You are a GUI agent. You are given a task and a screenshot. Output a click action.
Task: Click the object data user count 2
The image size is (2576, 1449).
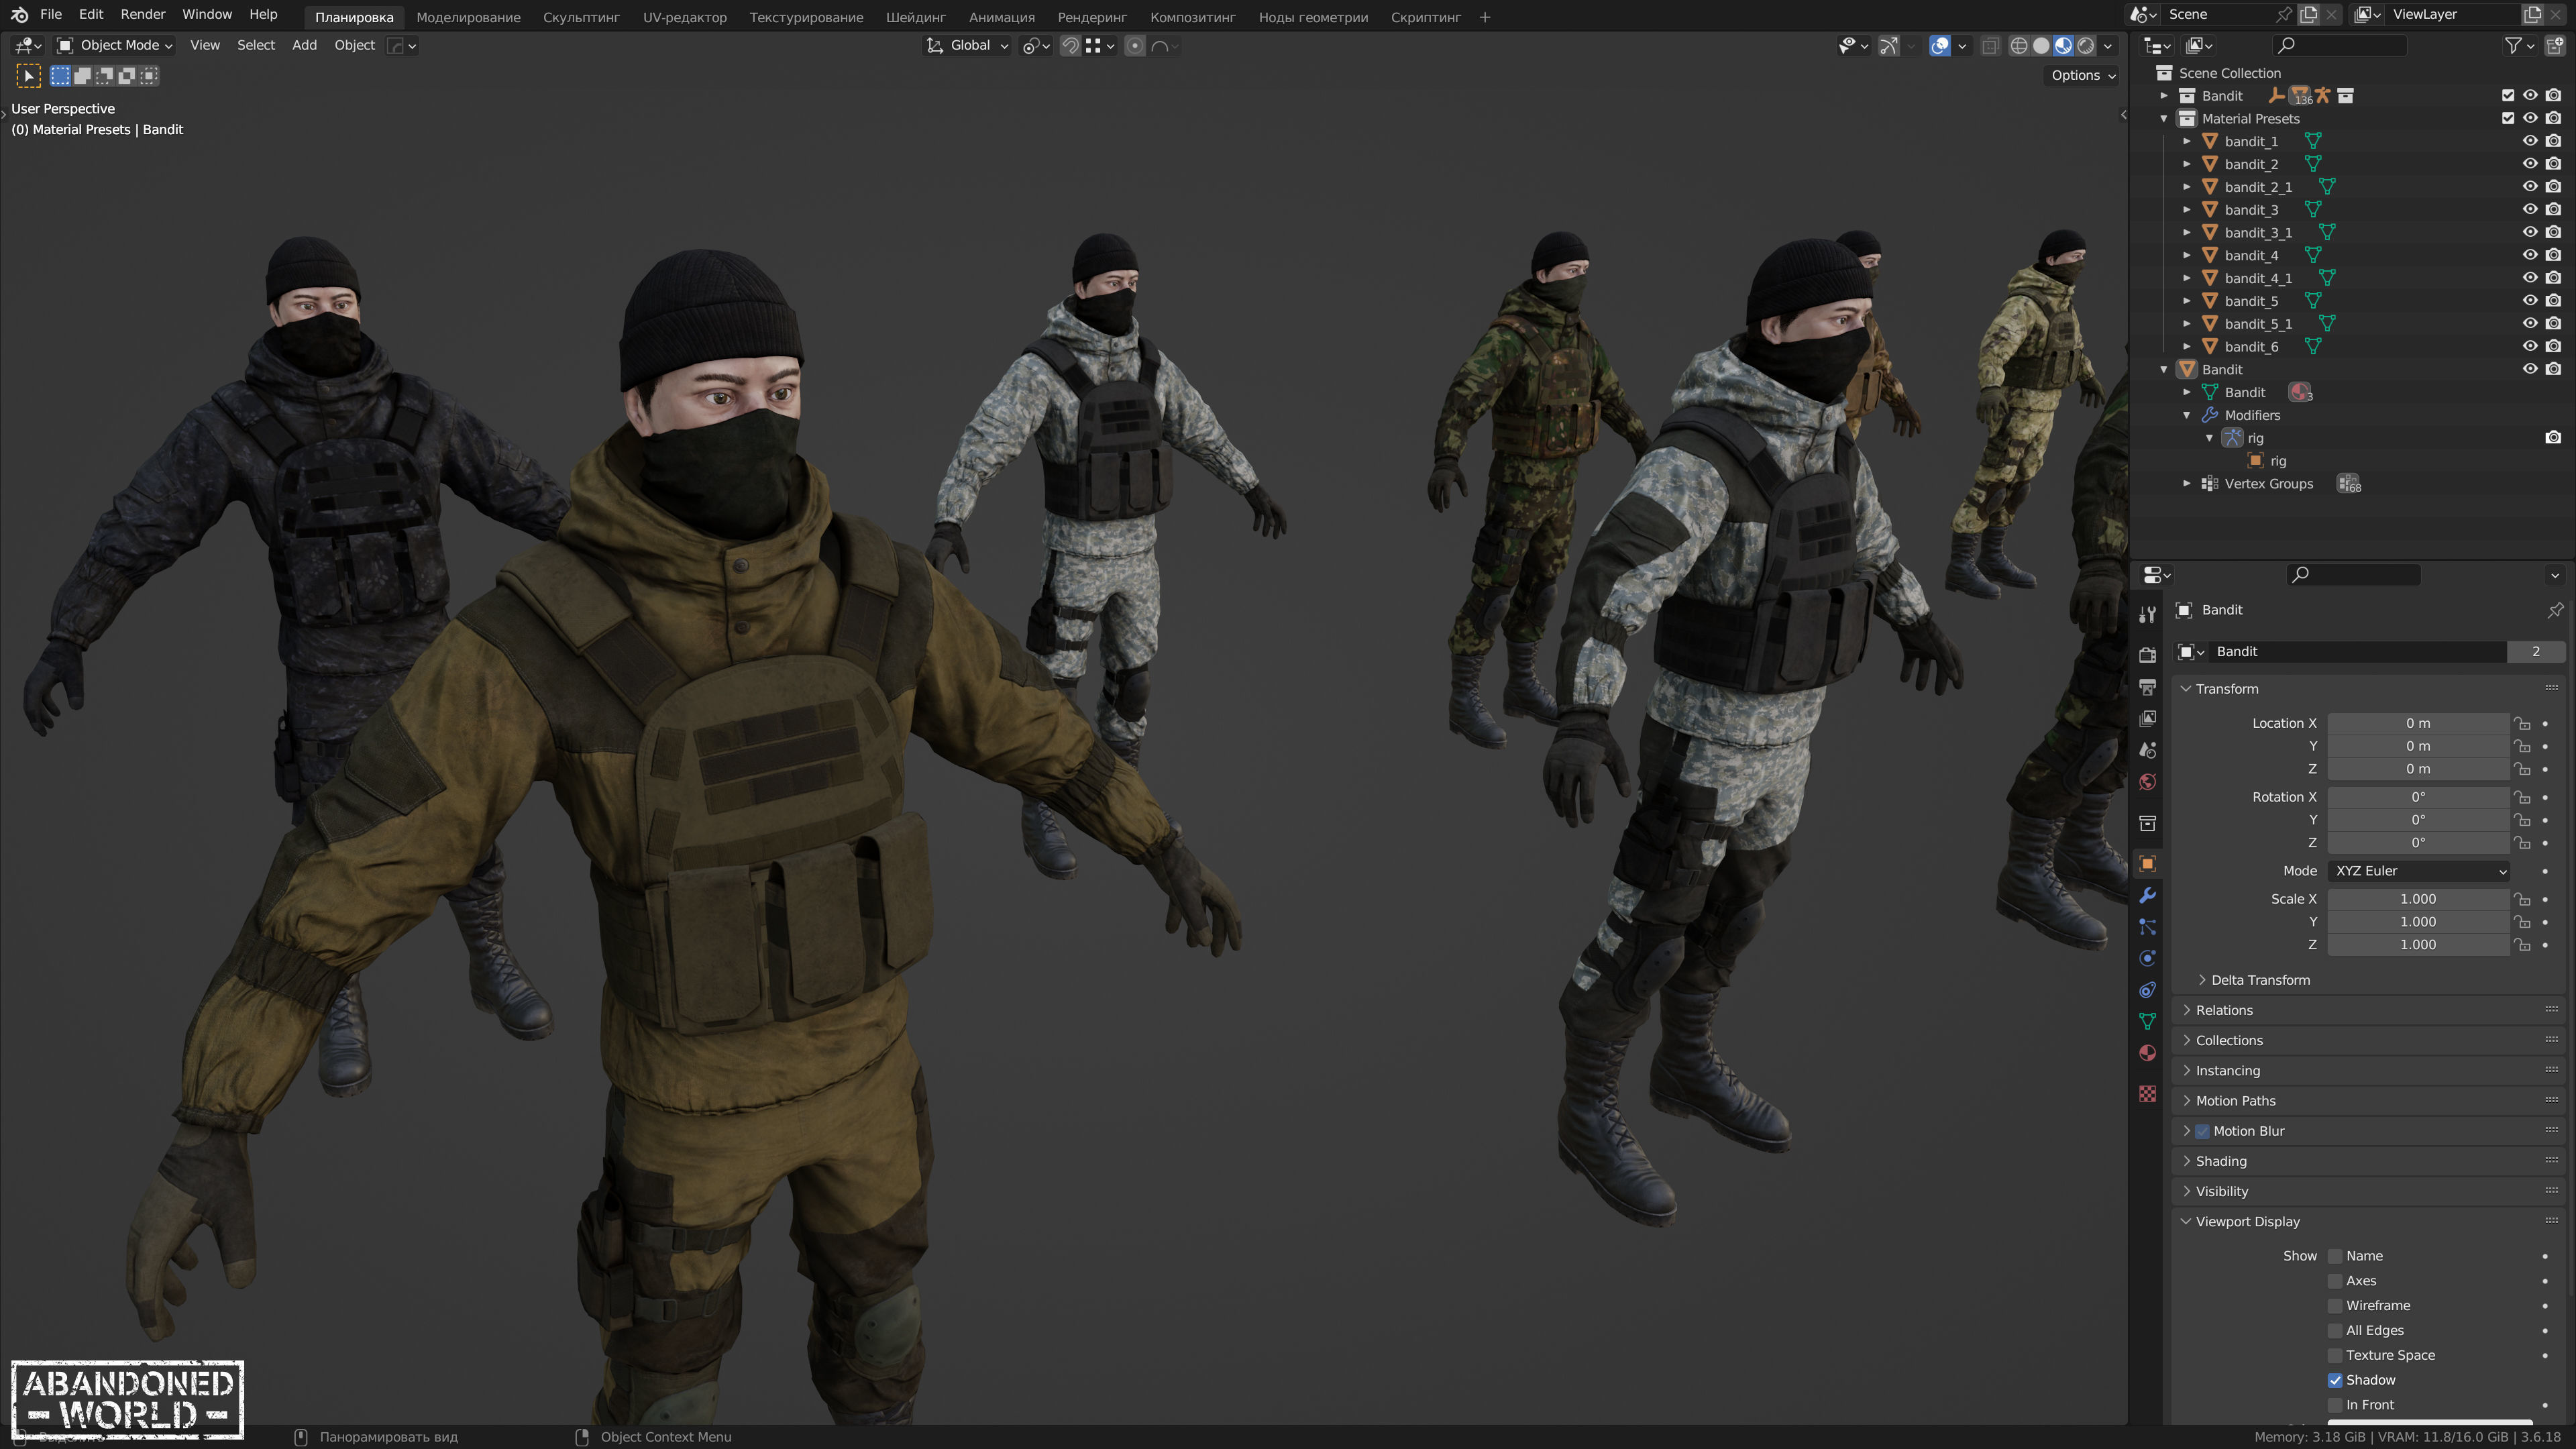pos(2535,652)
